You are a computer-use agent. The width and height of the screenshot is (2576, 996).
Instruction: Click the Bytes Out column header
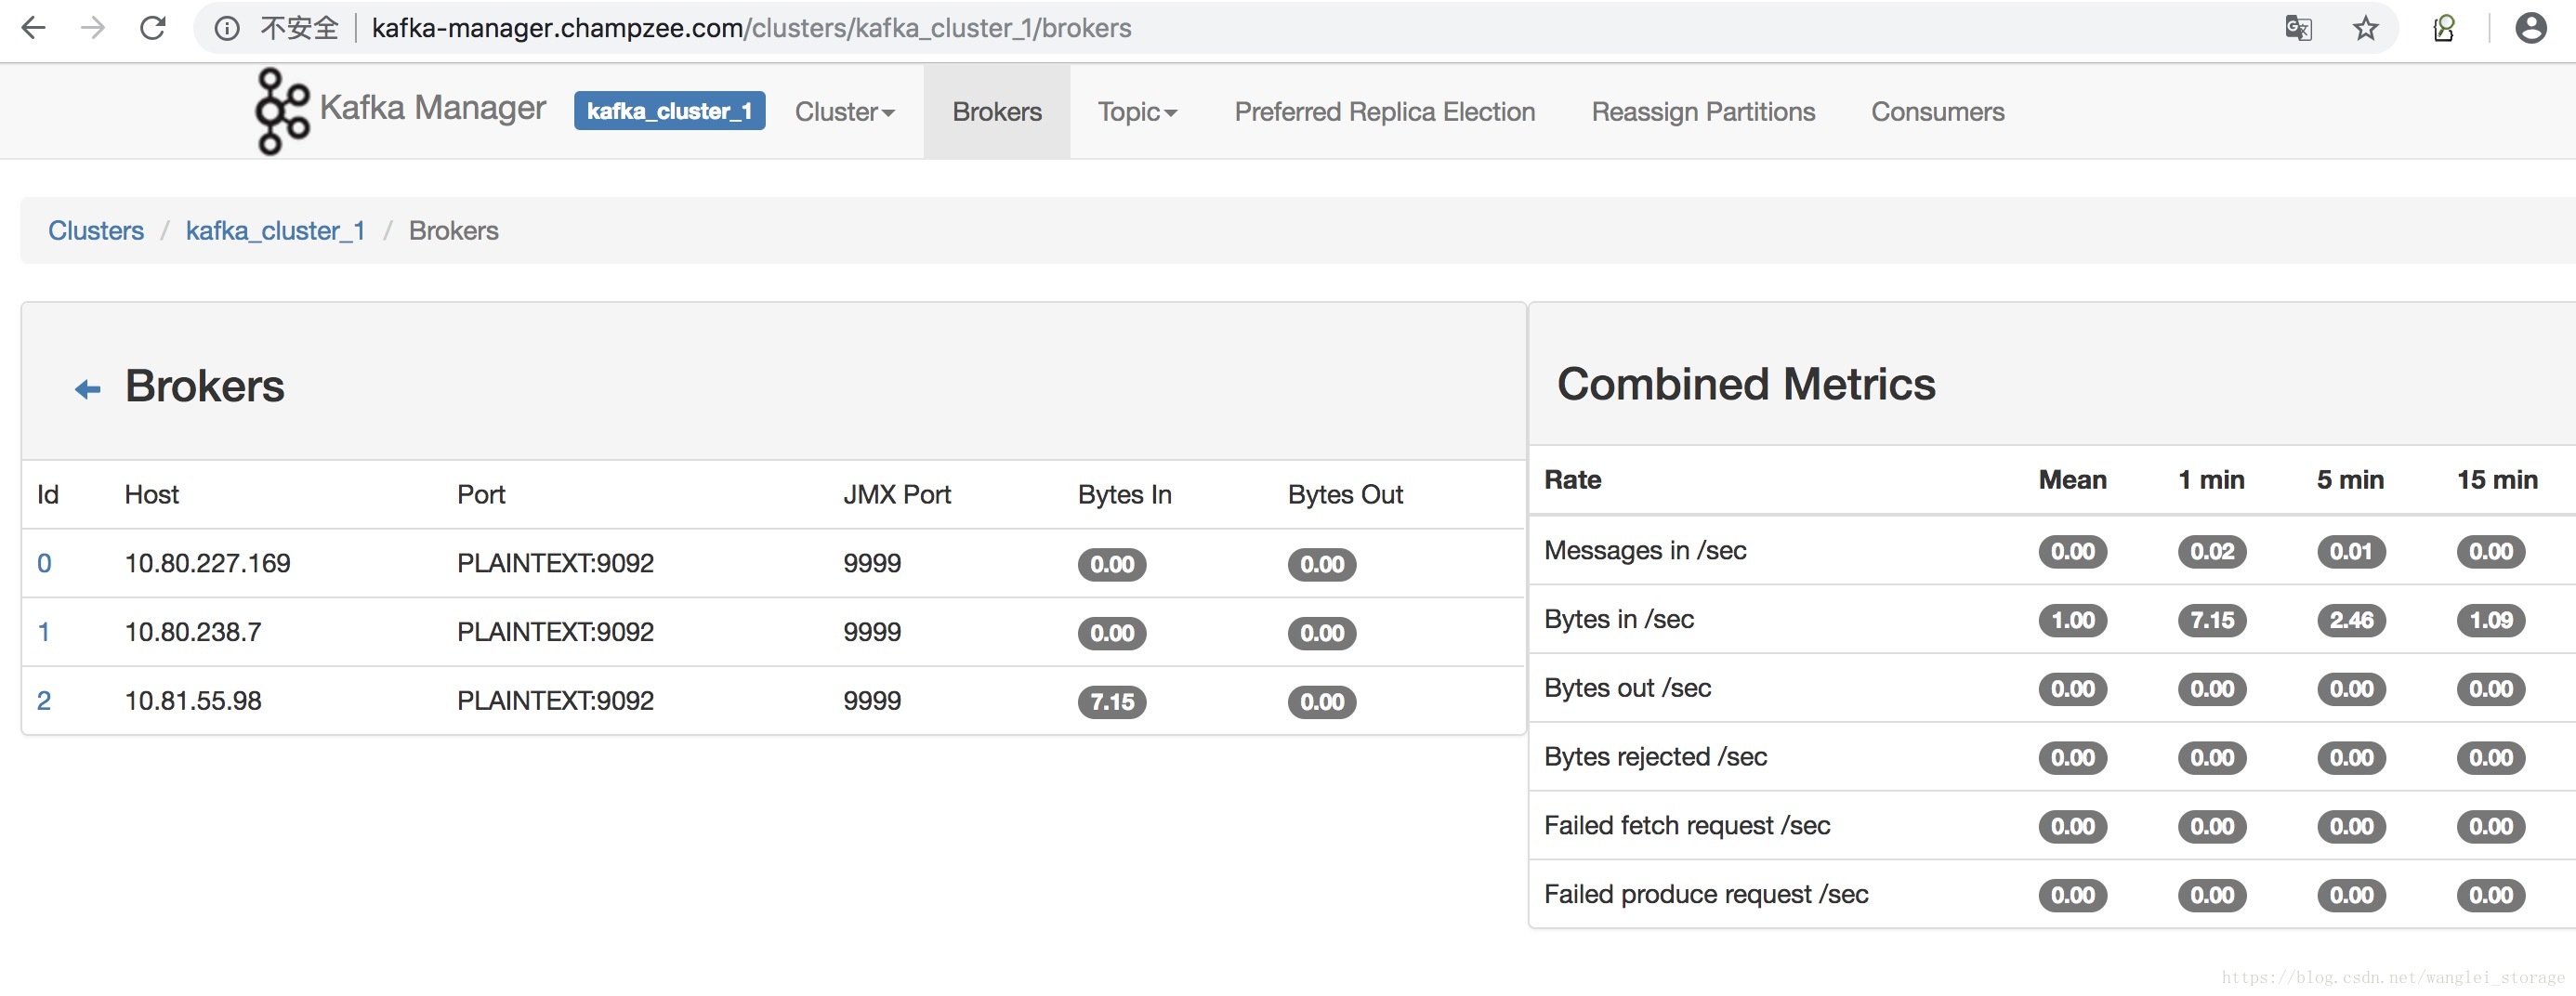coord(1345,494)
